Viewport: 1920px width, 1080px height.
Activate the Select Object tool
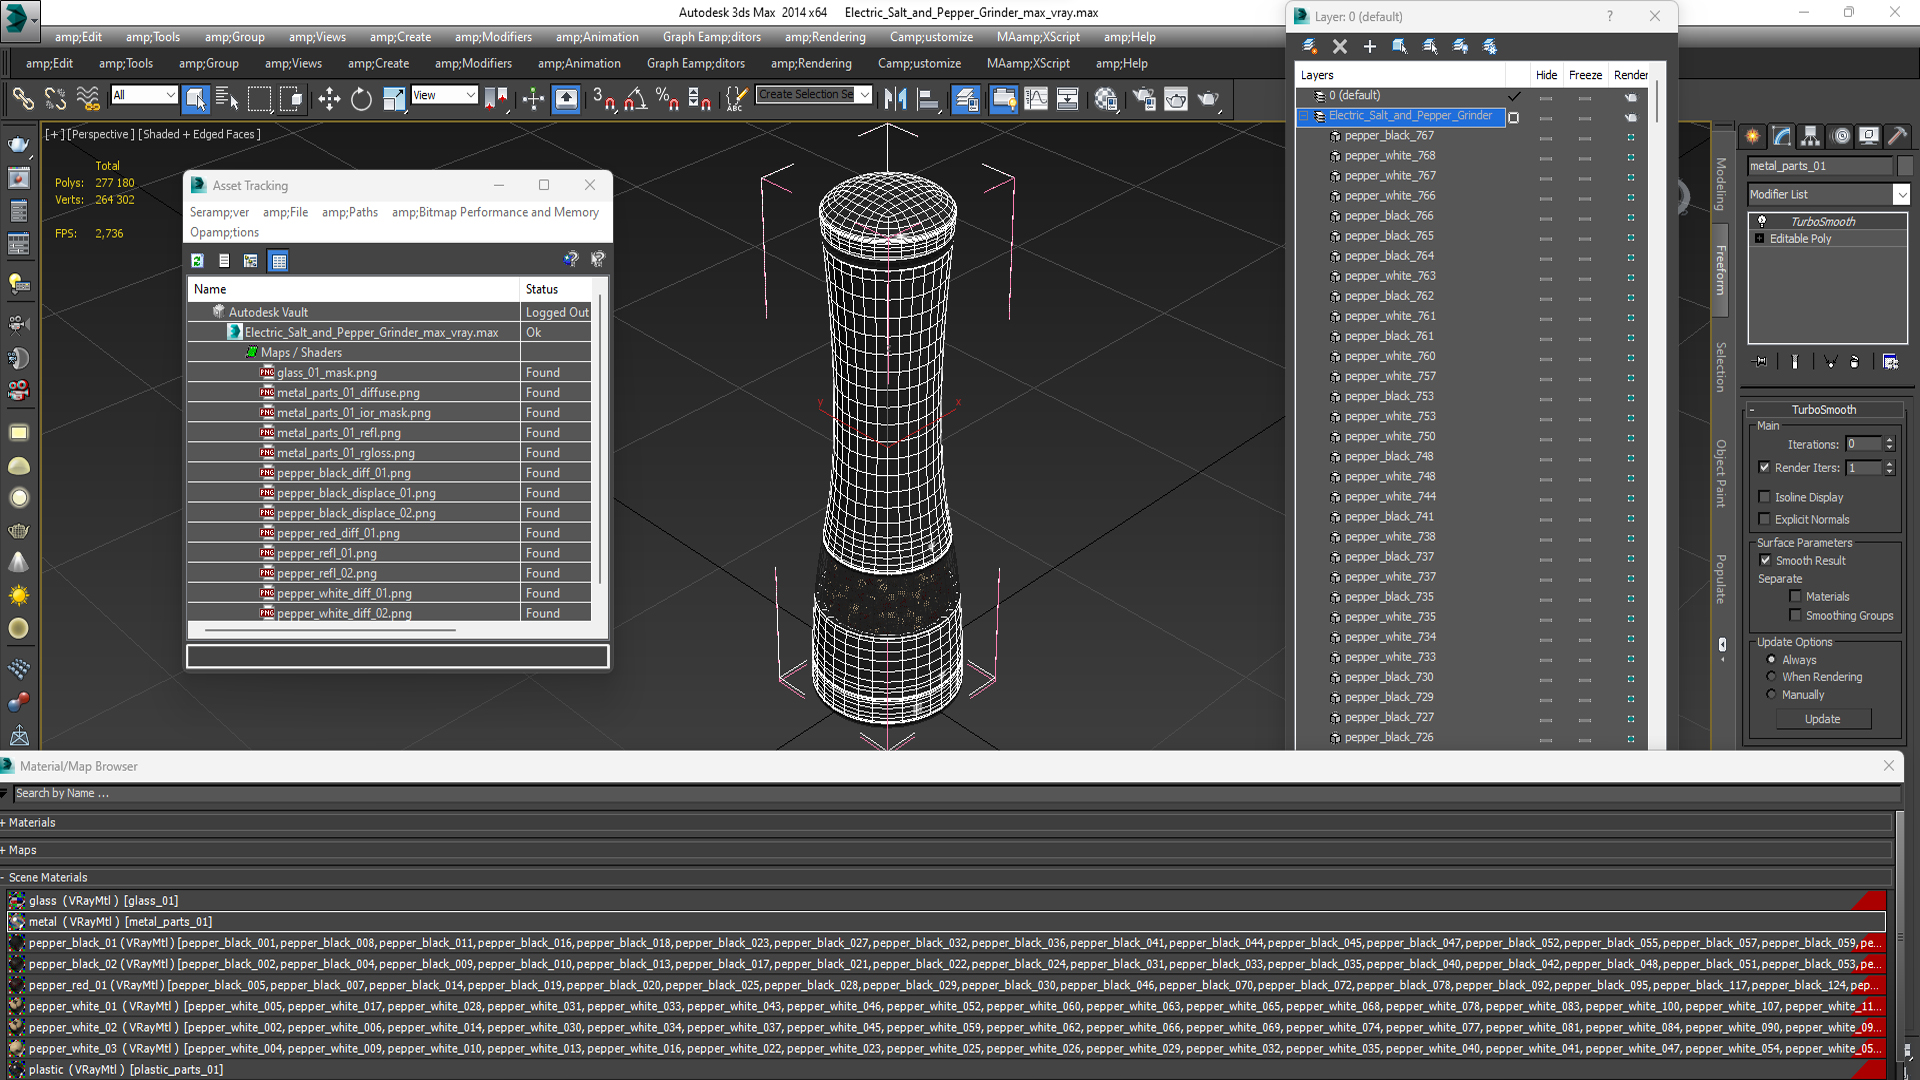195,98
